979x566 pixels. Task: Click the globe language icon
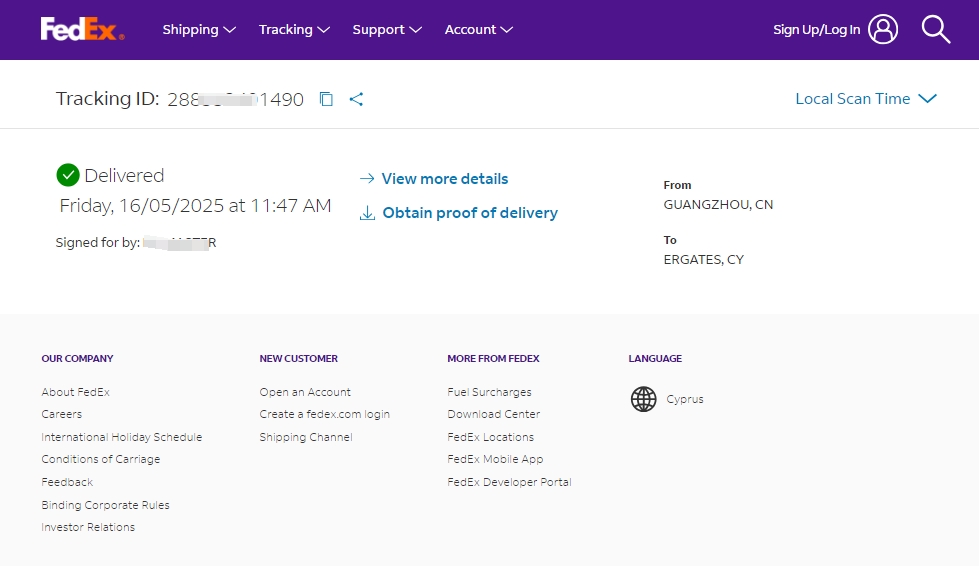[643, 399]
